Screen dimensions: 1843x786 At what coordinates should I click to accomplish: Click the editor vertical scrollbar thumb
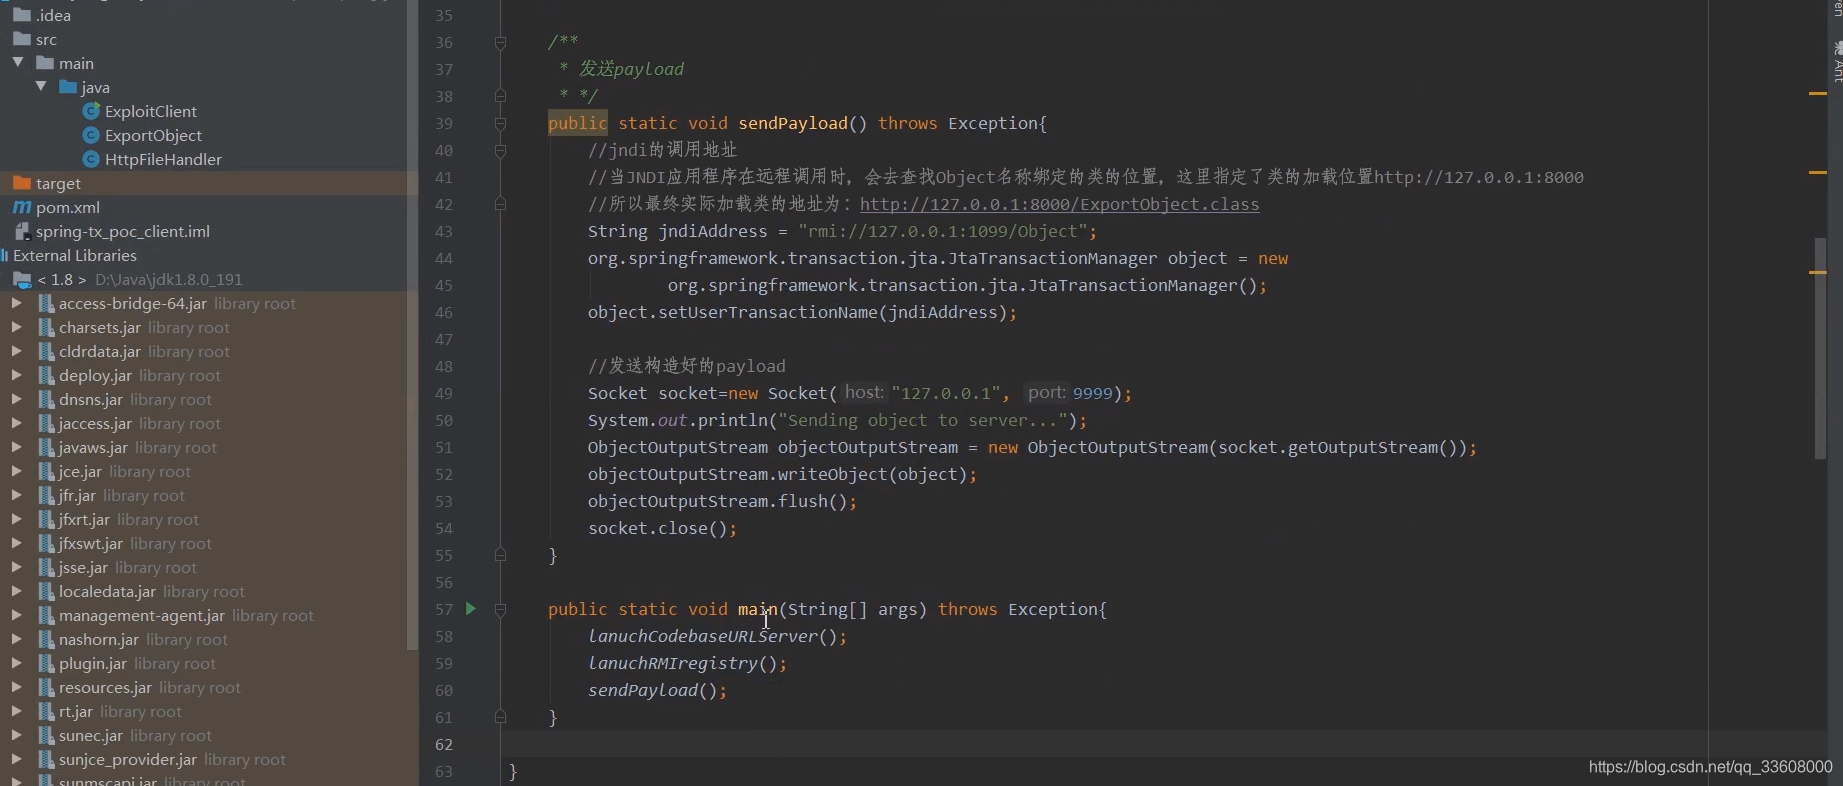point(1820,348)
